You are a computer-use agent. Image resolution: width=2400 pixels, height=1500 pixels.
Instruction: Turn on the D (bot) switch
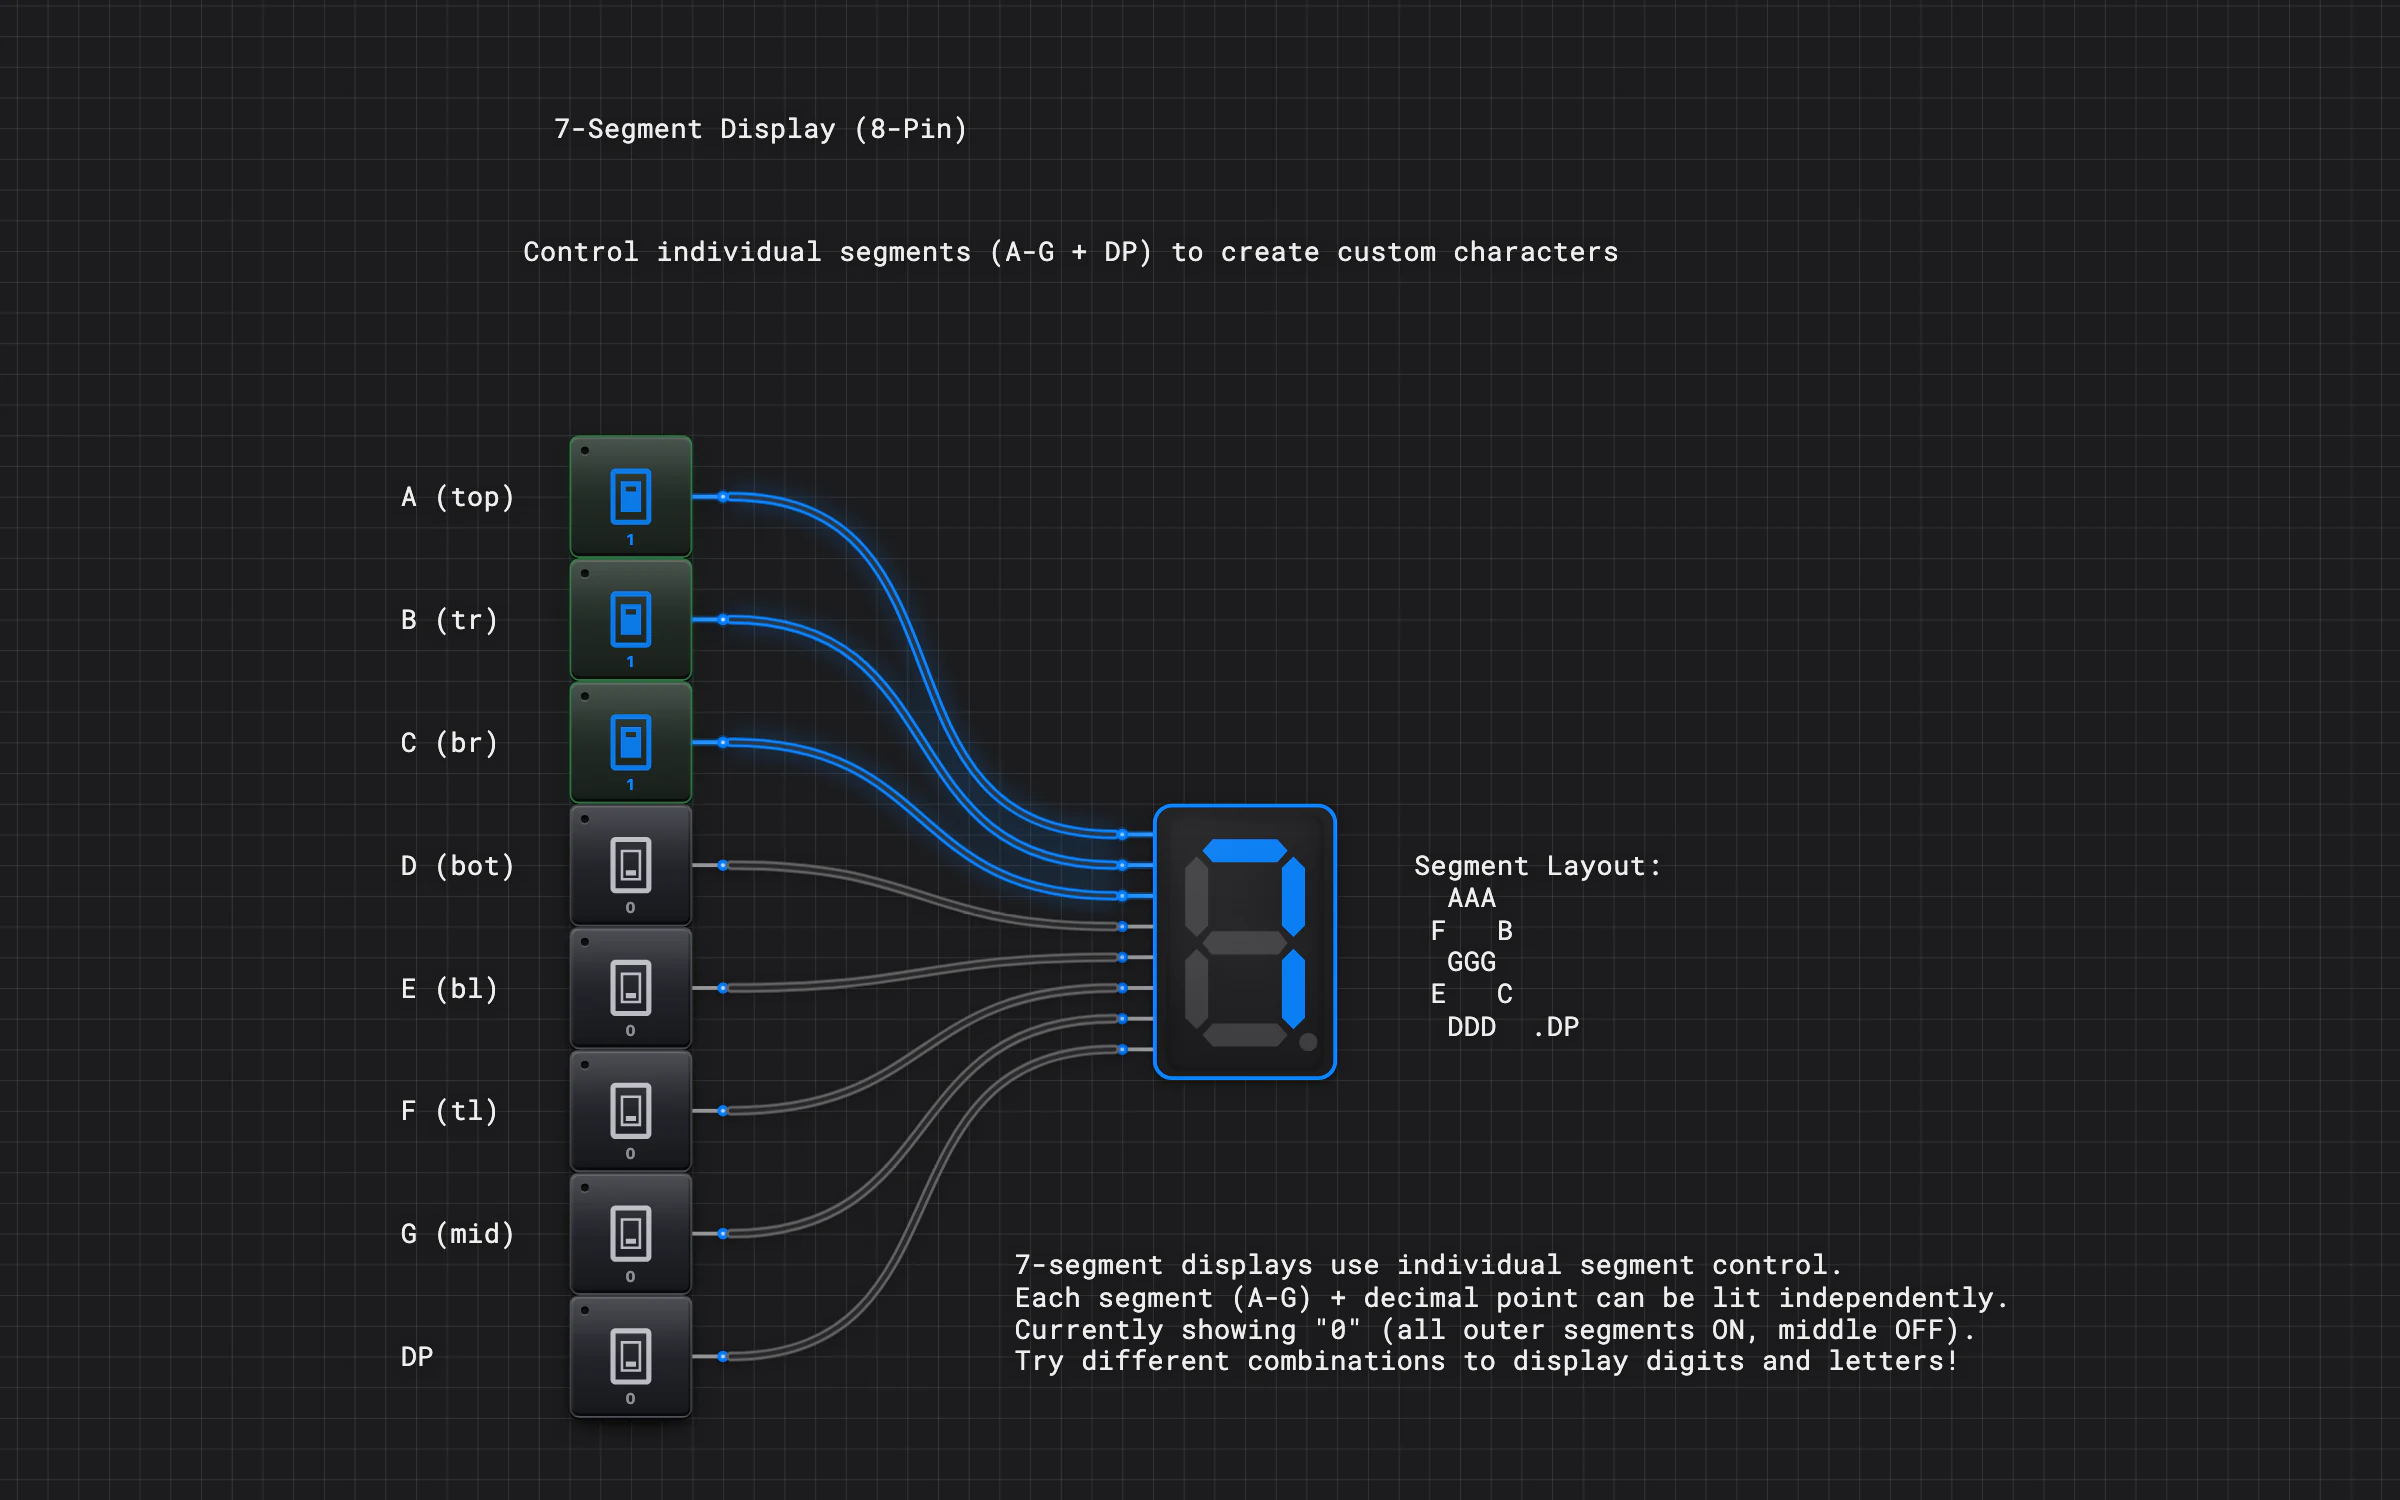pos(630,865)
